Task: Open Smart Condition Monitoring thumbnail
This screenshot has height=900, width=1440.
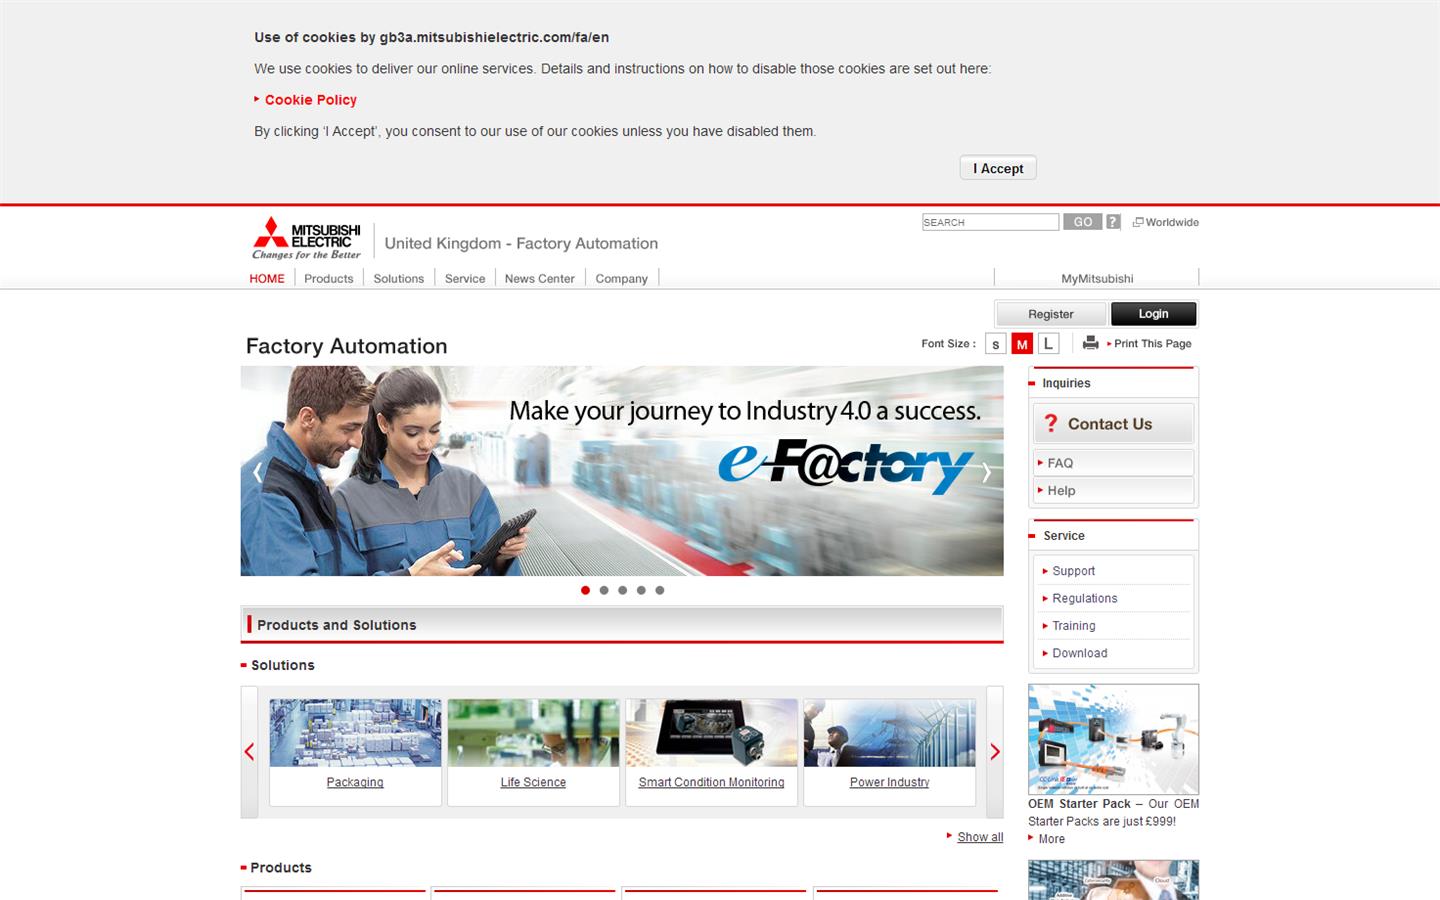Action: pyautogui.click(x=711, y=733)
